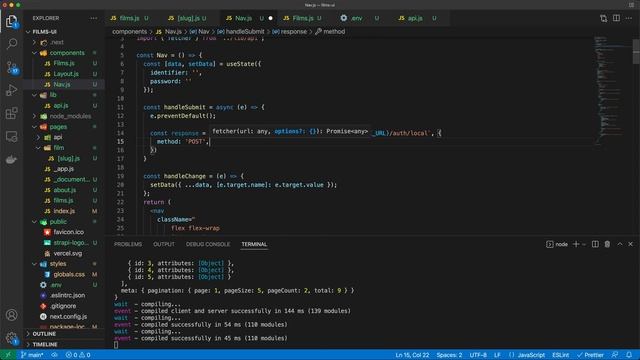Screen dimensions: 640x360
Task: Click editor vertical scrollbar thumb
Action: pos(636,51)
